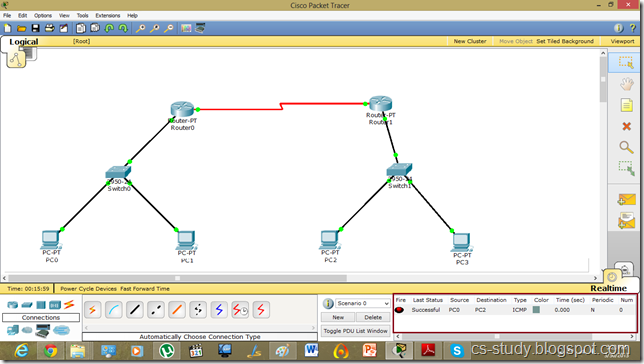Activate the Select tool in right panel
The width and height of the screenshot is (644, 364).
[626, 62]
